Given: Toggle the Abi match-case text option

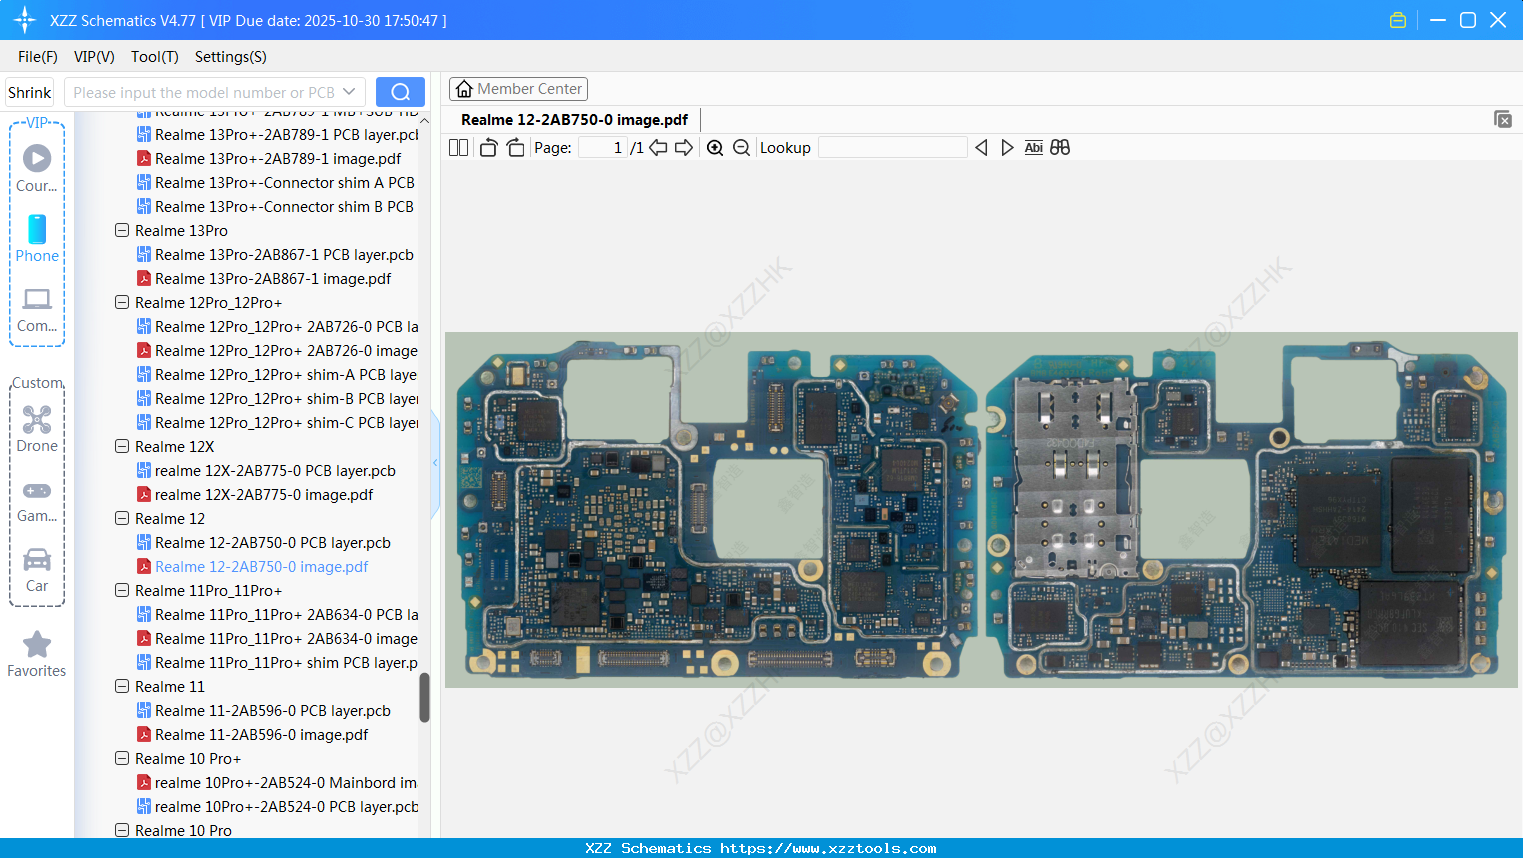Looking at the screenshot, I should pyautogui.click(x=1034, y=148).
